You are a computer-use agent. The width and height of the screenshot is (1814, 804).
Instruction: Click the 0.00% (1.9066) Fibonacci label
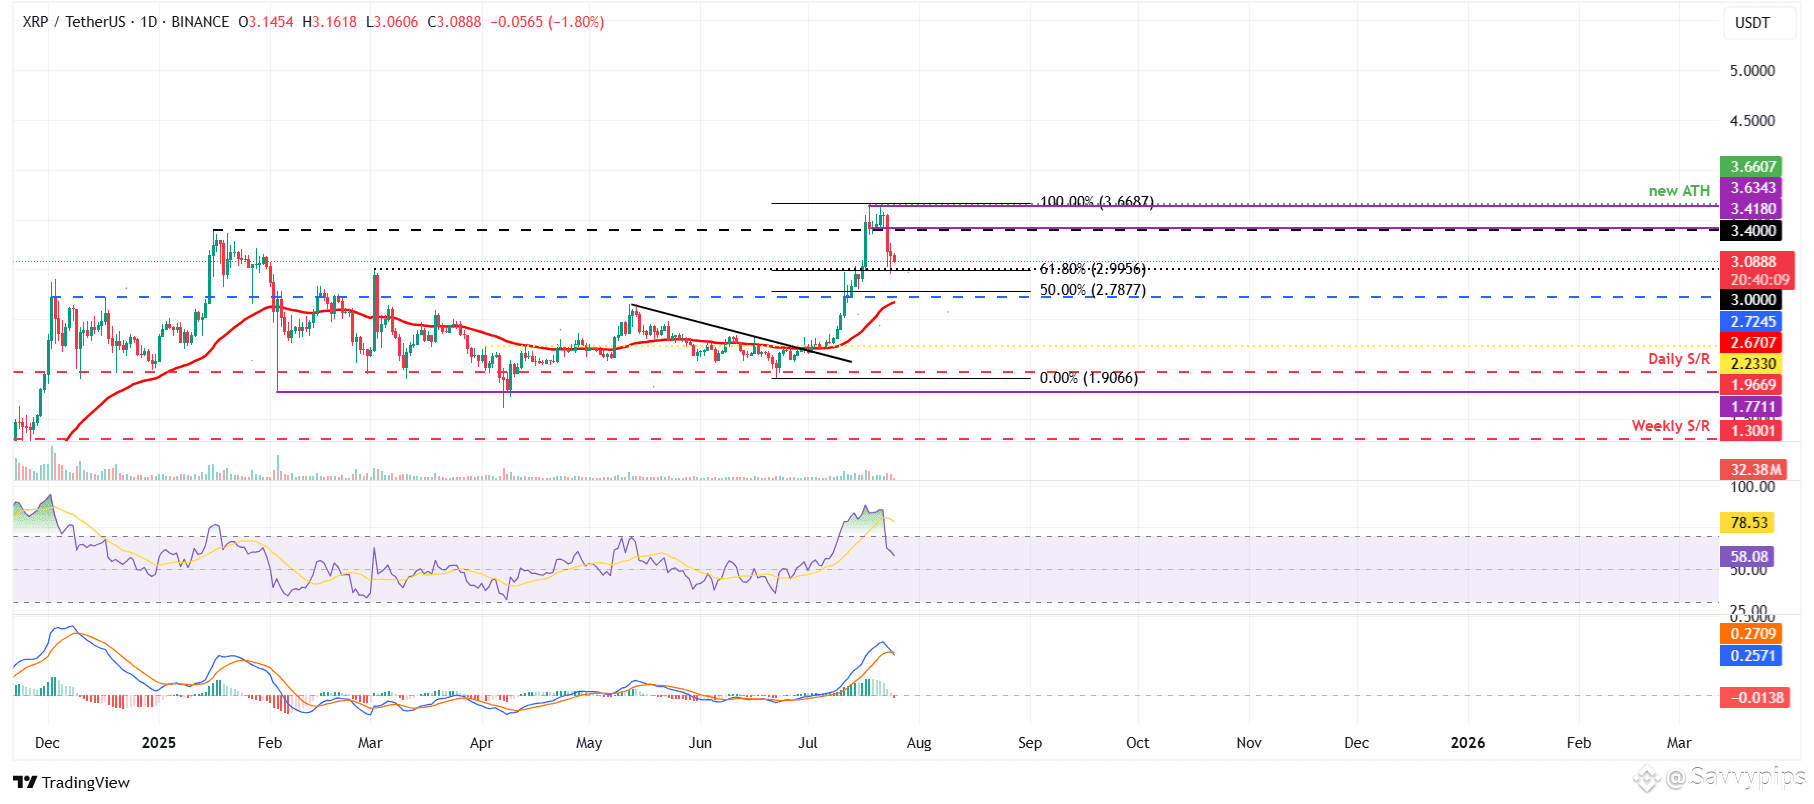[x=1088, y=378]
